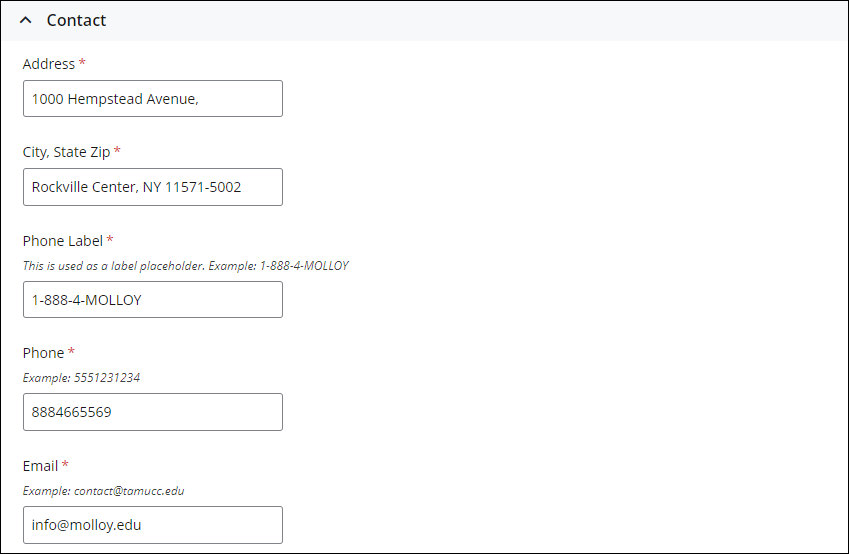Click the Address label
Image resolution: width=849 pixels, height=554 pixels.
click(49, 64)
